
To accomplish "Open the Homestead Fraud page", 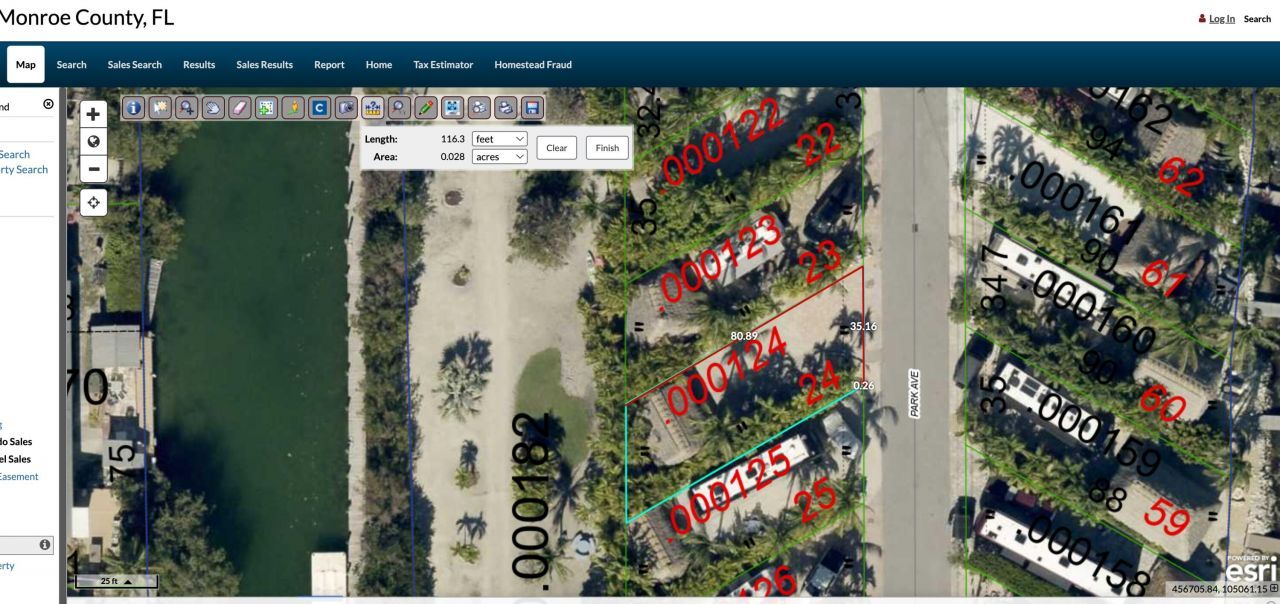I will pyautogui.click(x=532, y=64).
